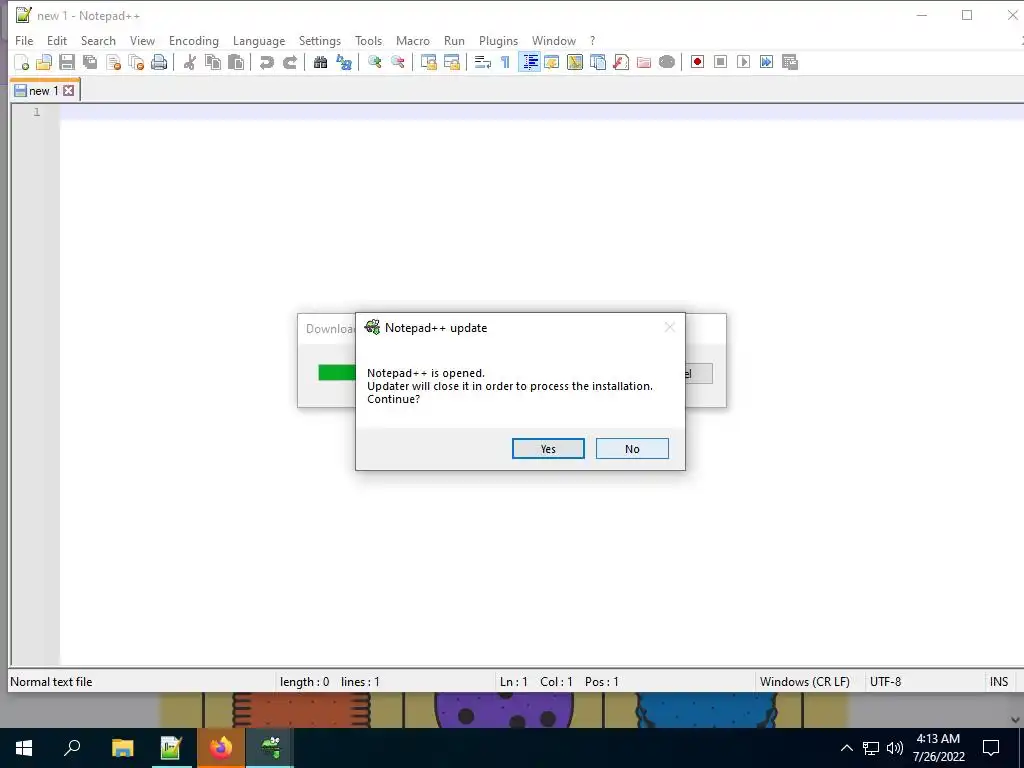Viewport: 1024px width, 768px height.
Task: Open the Tools menu
Action: [x=368, y=40]
